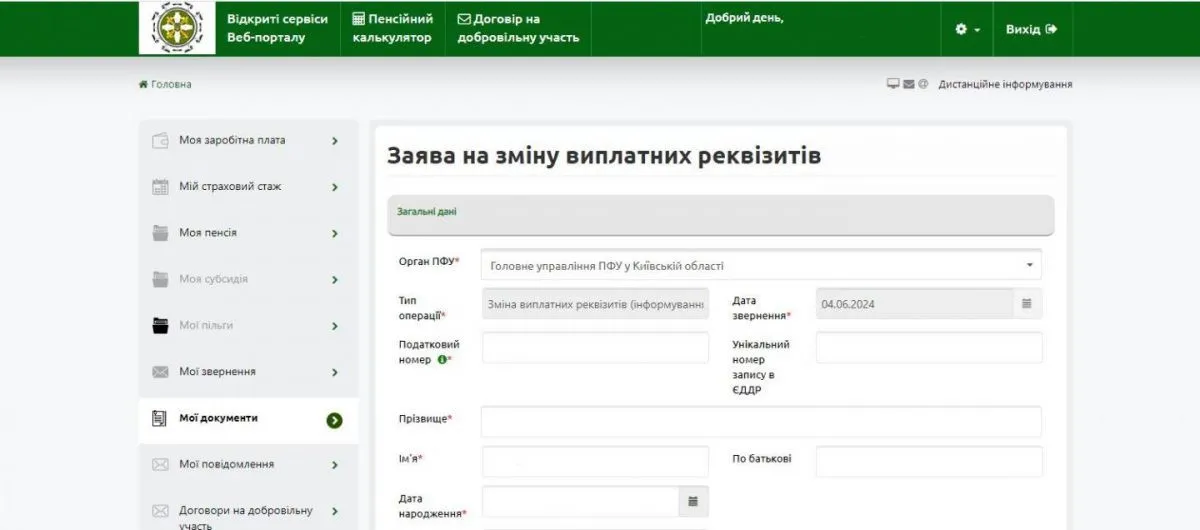Open Моя заробітна плата menu item
This screenshot has width=1200, height=530.
coord(248,141)
